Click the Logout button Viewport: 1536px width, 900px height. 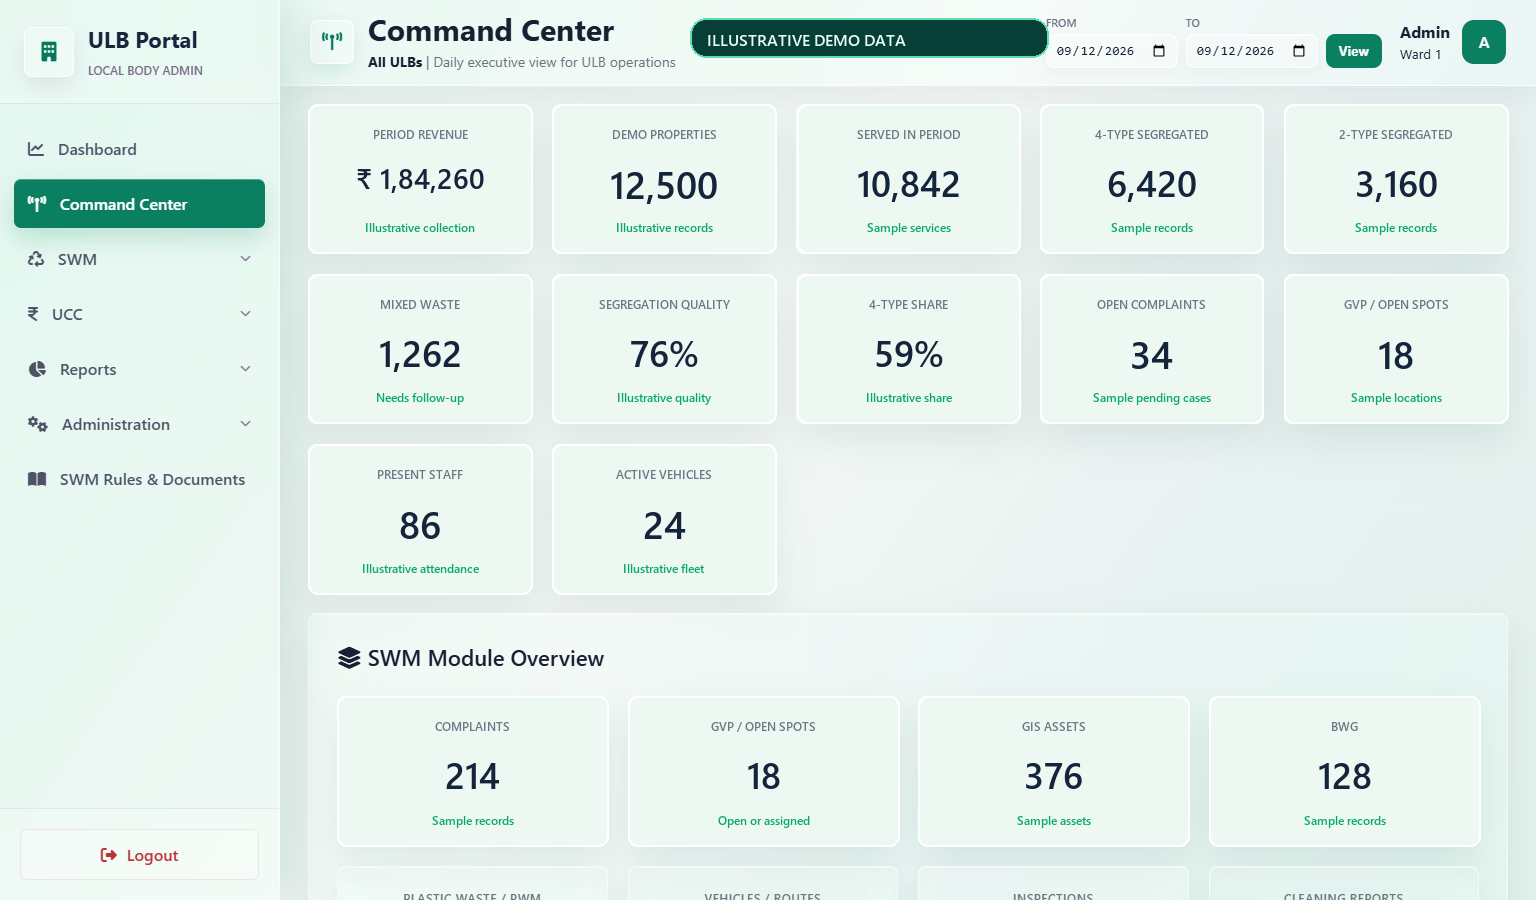coord(139,855)
